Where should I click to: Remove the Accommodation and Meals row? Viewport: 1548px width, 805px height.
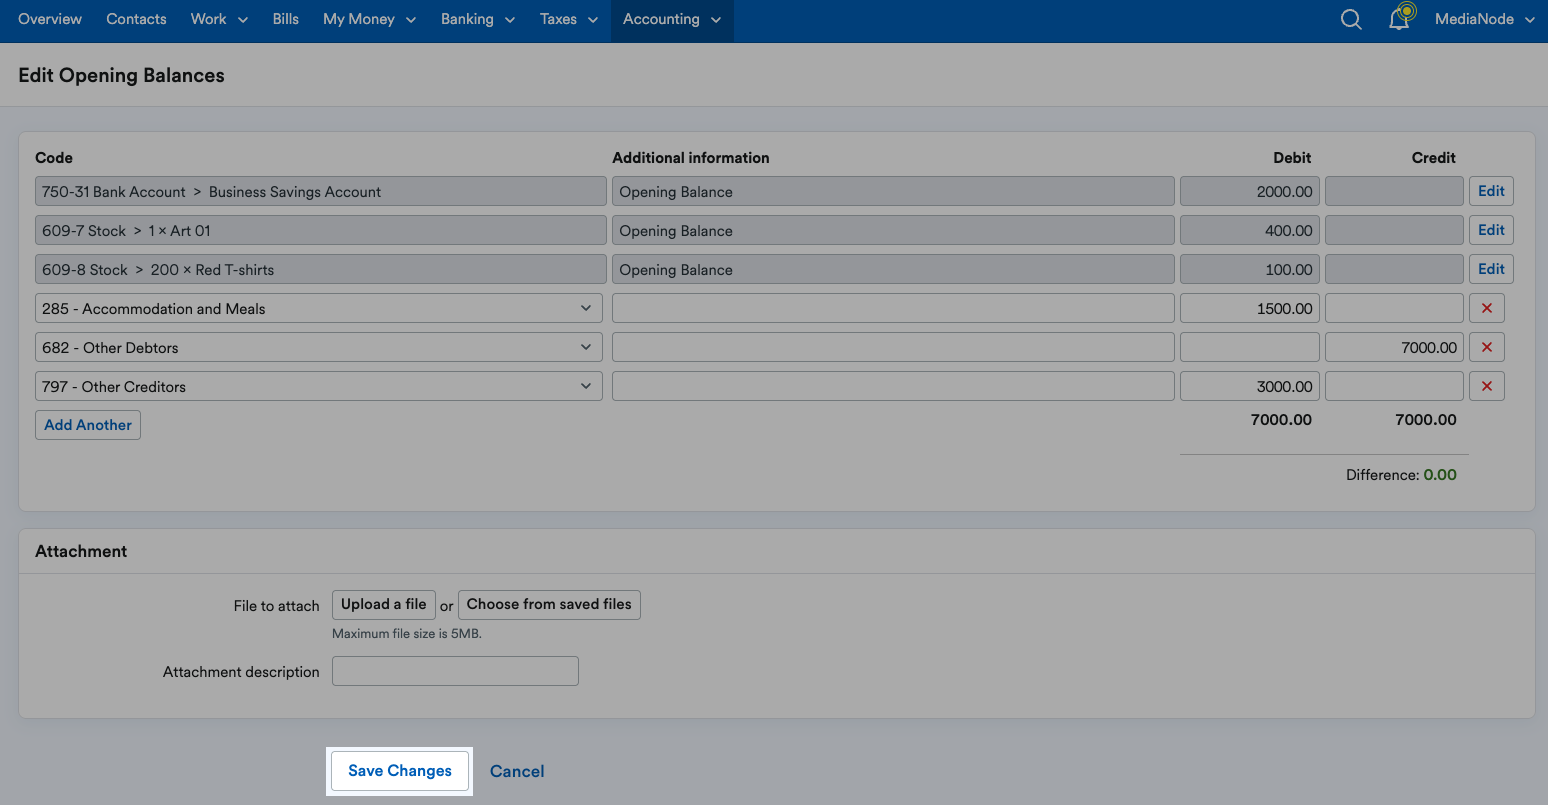(x=1487, y=308)
